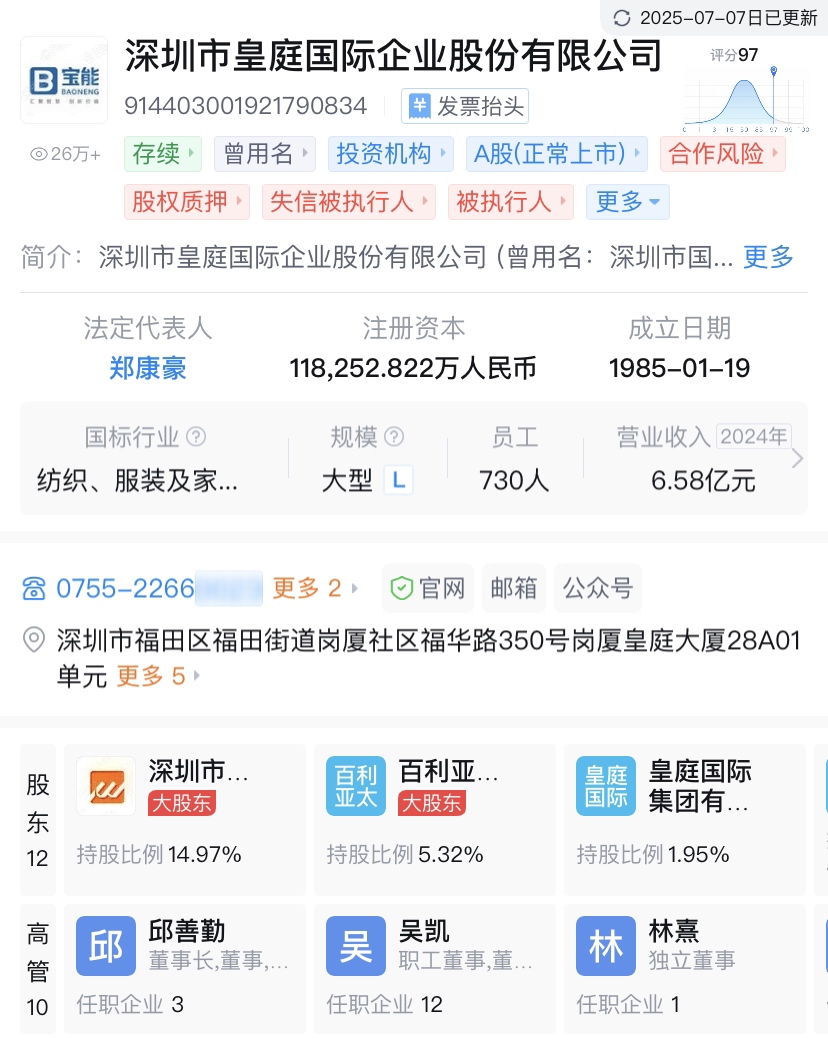Select 持股比例 5.32% text
Screen dimensions: 828x1040
[x=405, y=854]
